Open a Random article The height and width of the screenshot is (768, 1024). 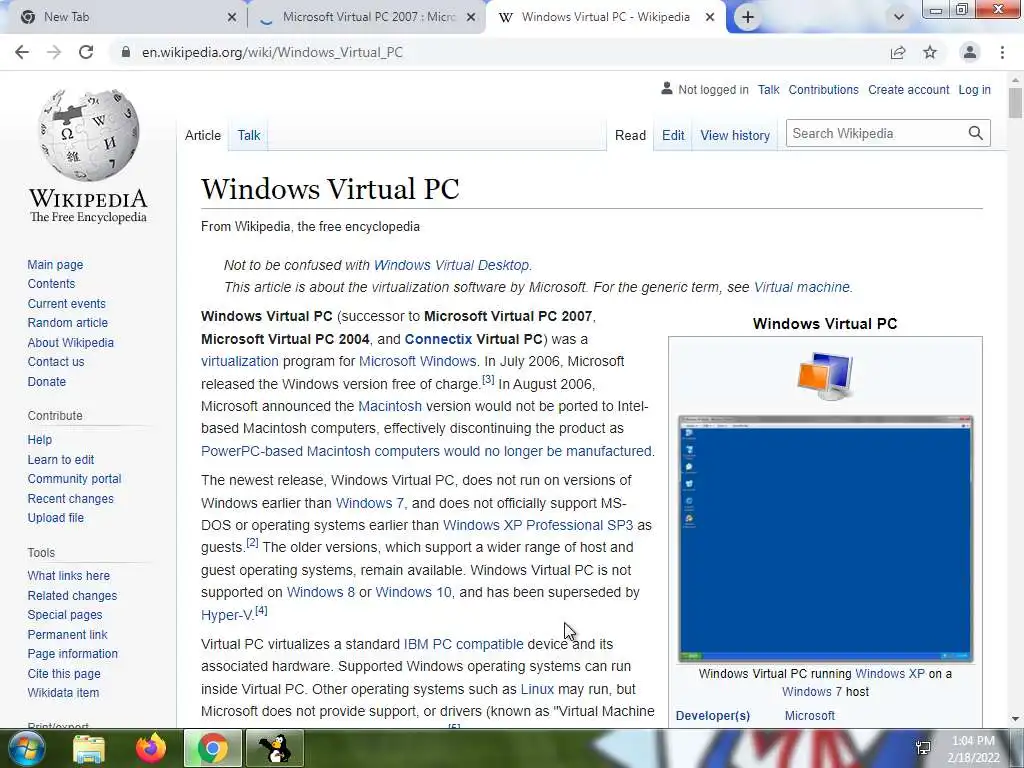[68, 323]
